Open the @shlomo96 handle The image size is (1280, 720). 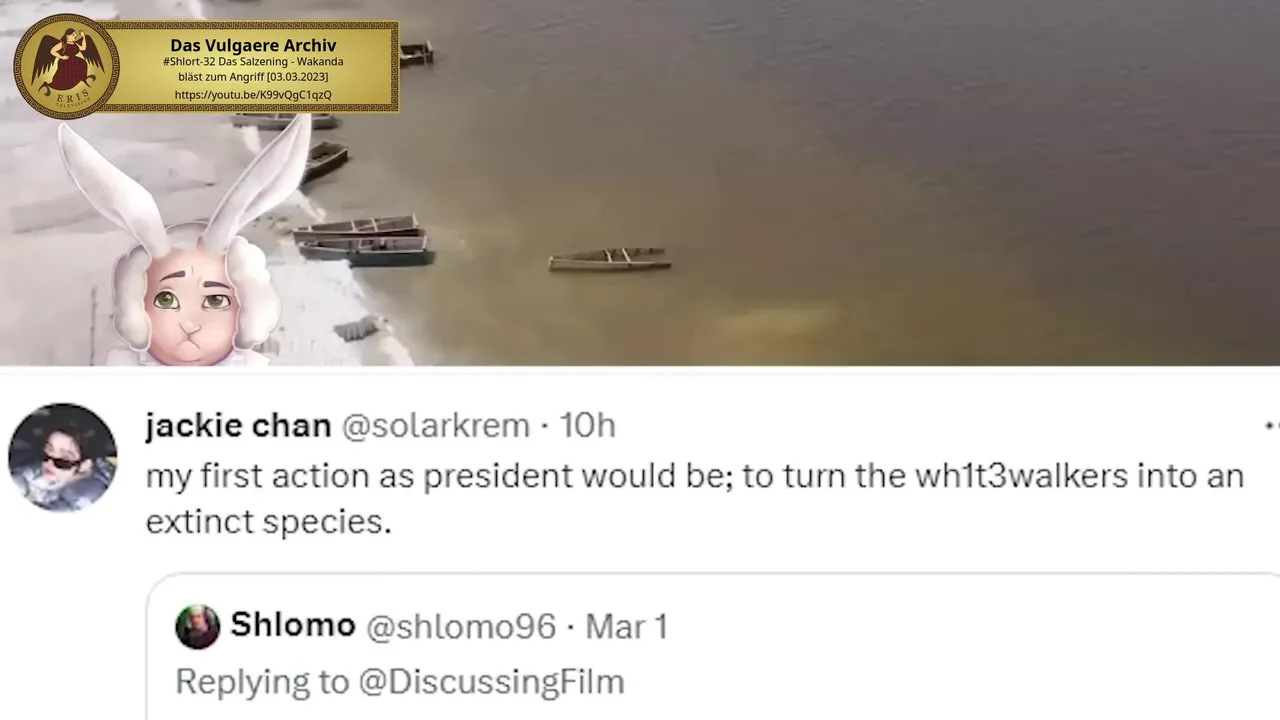pos(461,627)
